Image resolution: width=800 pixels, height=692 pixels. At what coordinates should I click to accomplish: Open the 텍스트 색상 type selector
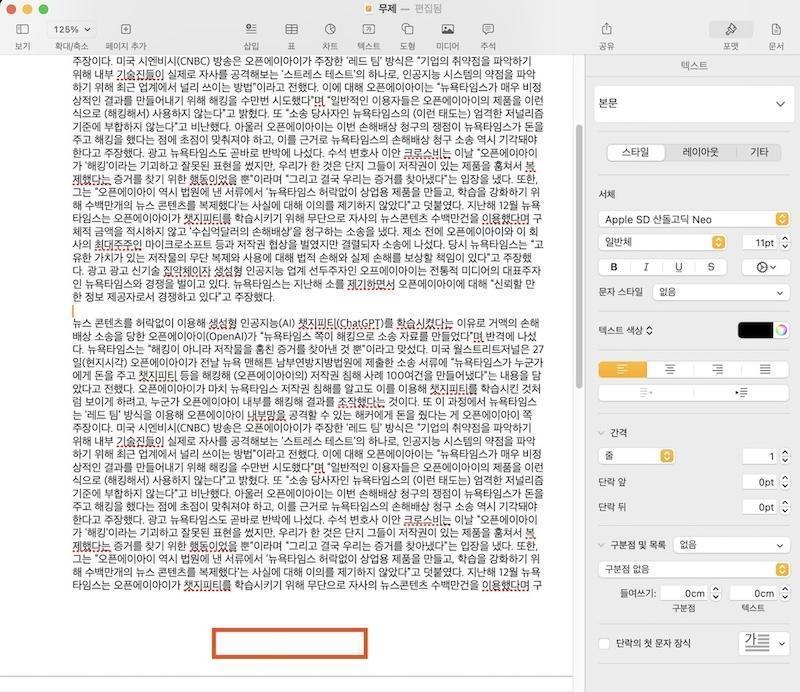click(x=626, y=330)
